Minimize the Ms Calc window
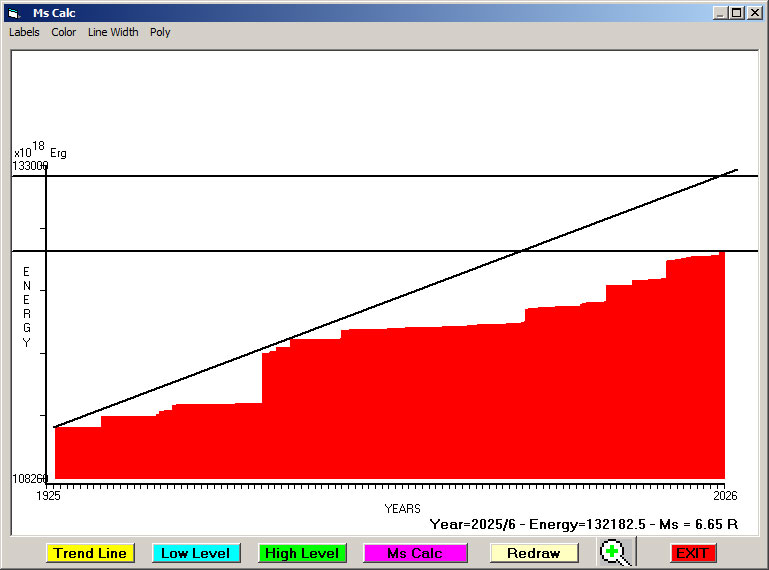The width and height of the screenshot is (769, 570). click(720, 13)
